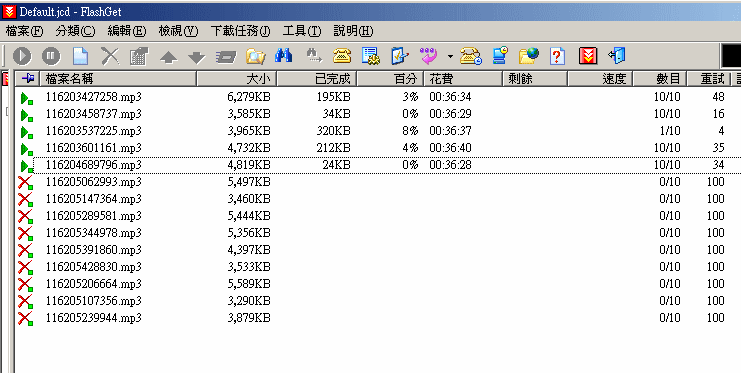Click red failed icon for 116205062993.mp3
741x373 pixels.
[26, 182]
